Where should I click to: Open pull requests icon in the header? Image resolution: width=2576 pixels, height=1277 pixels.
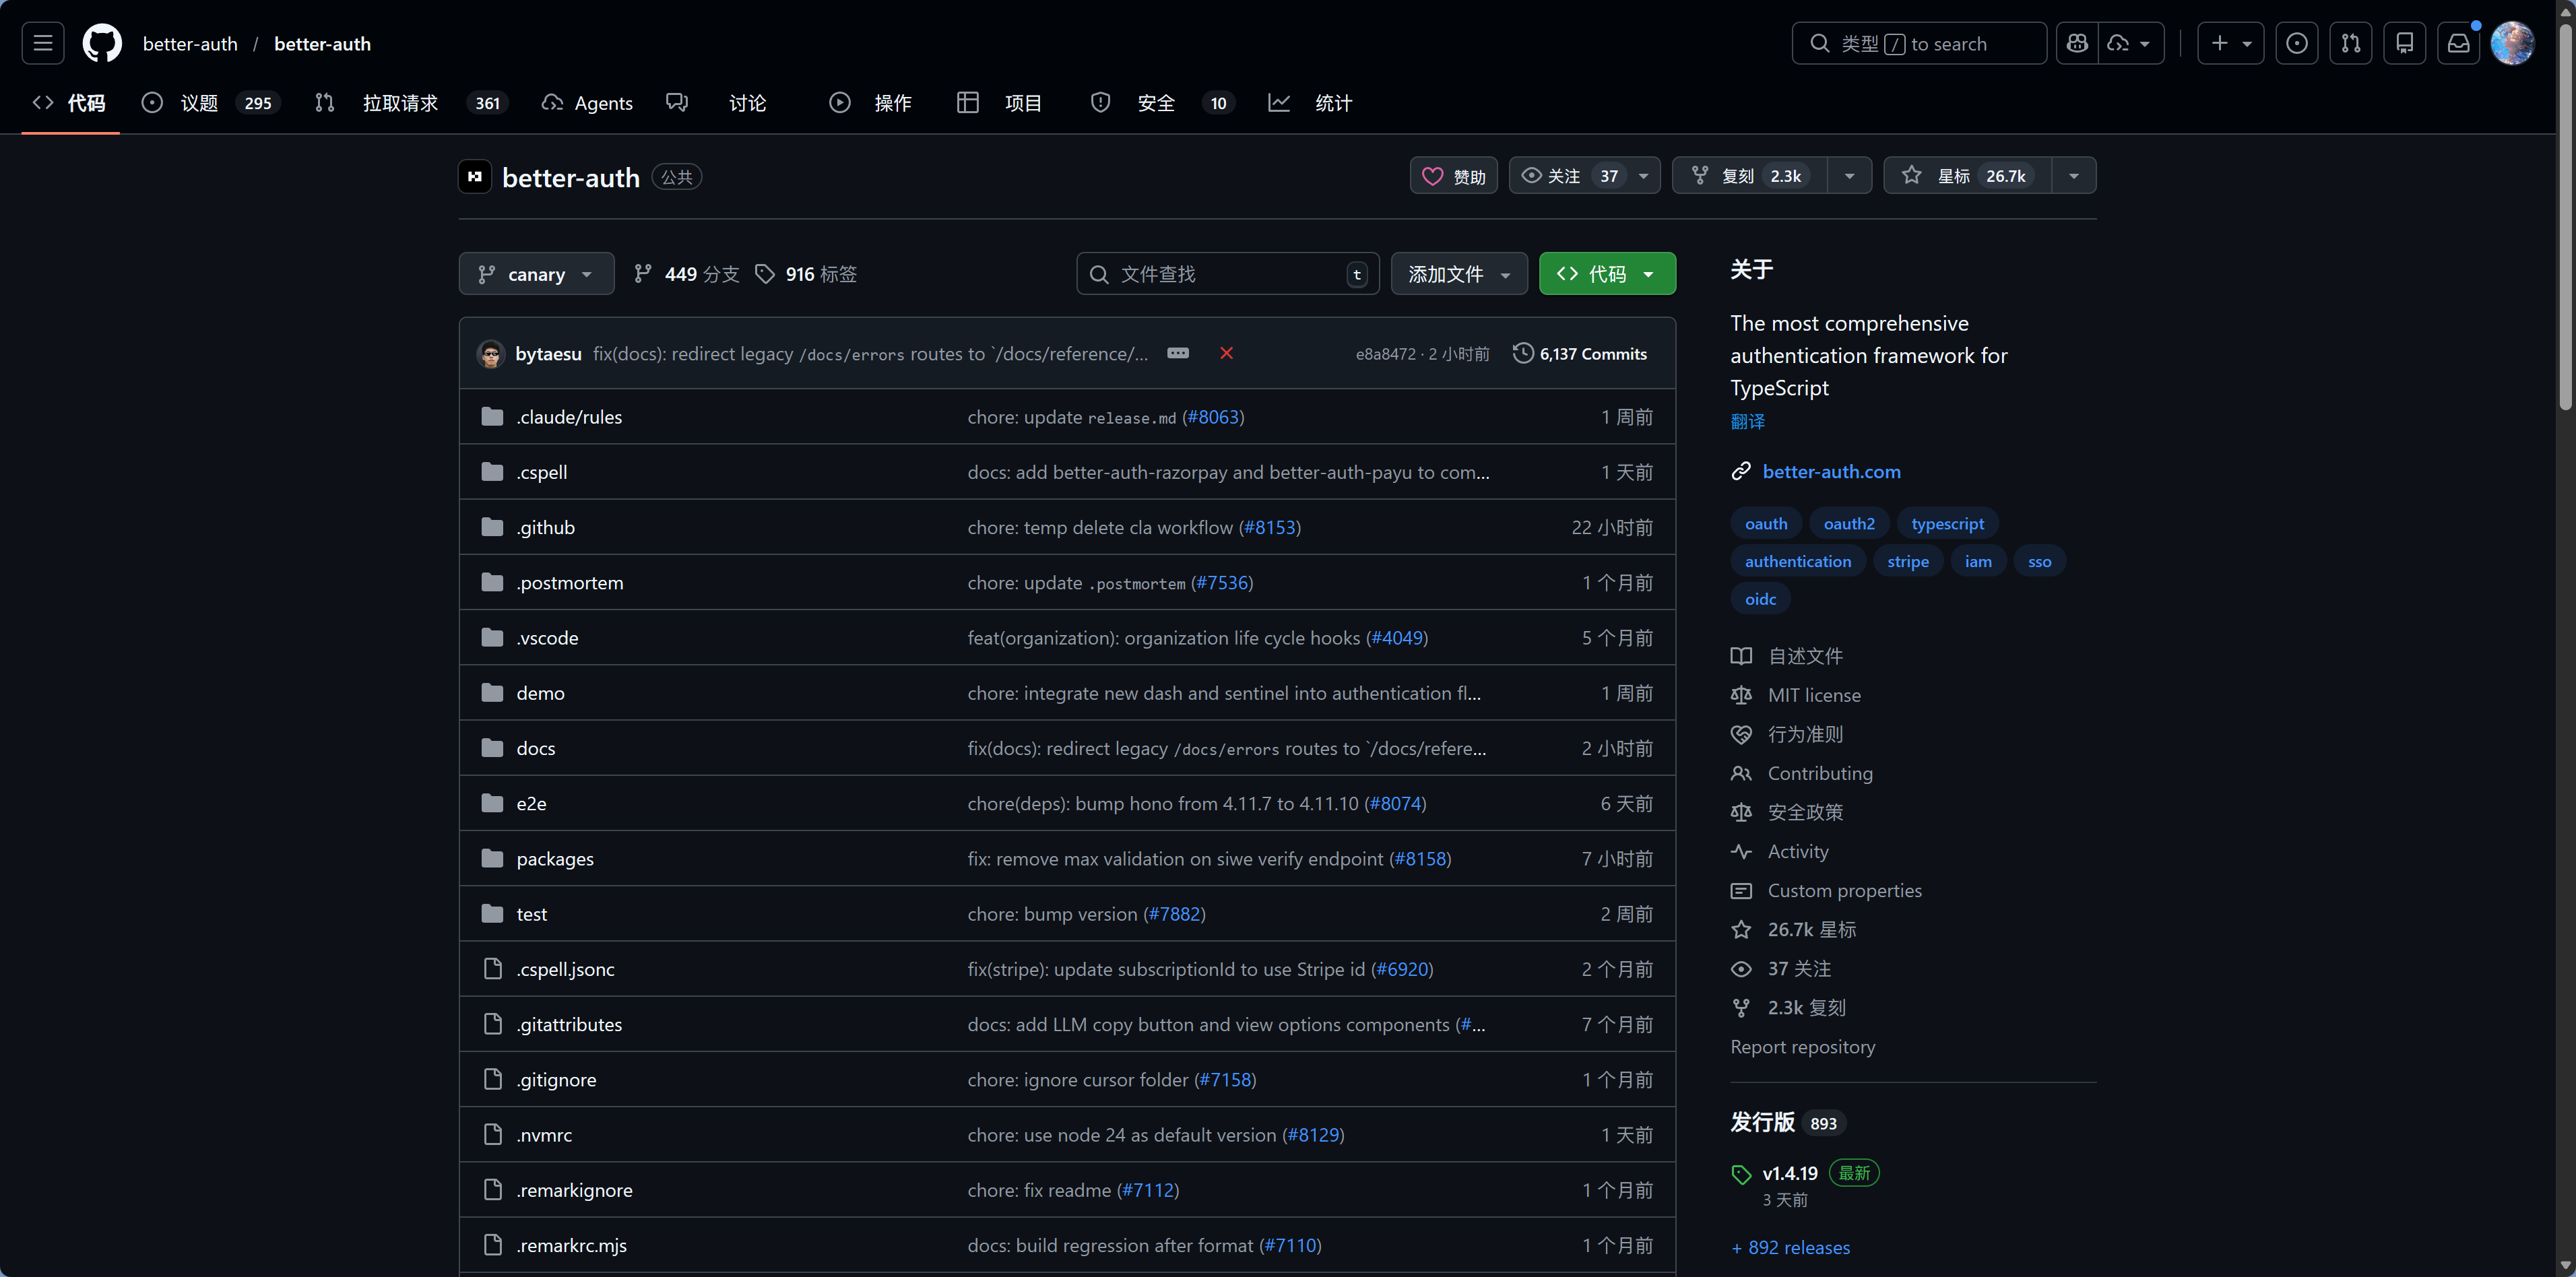click(x=2352, y=43)
